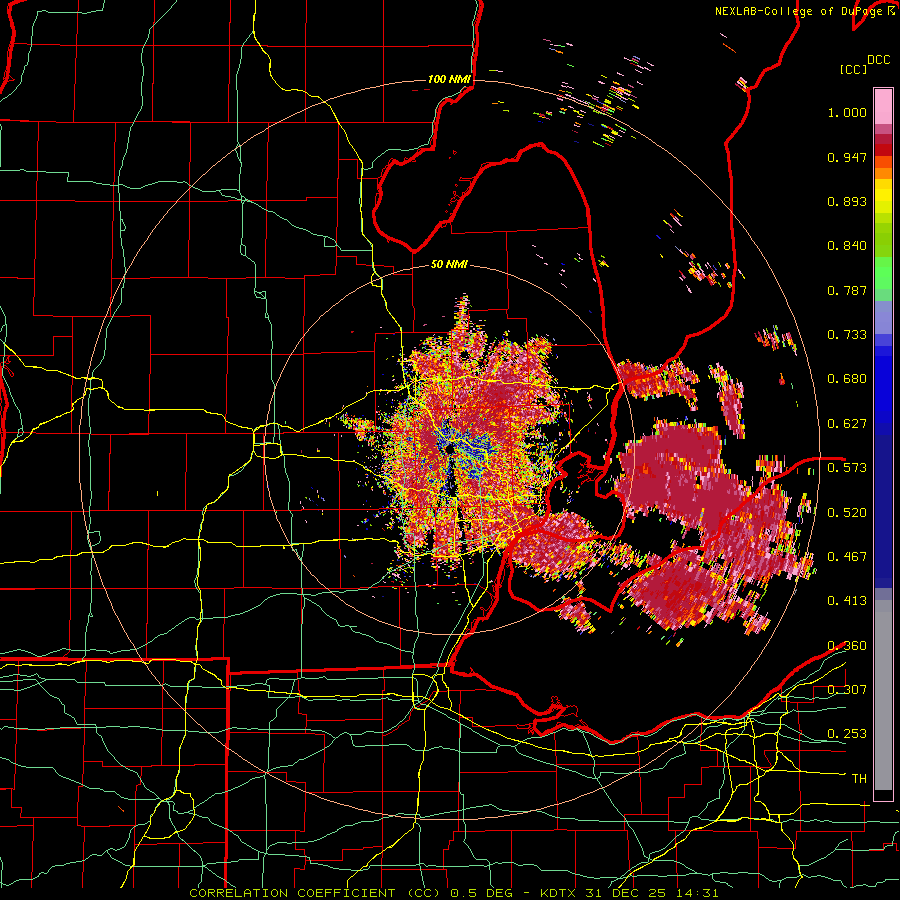Select the 0.733 scale value
900x900 pixels.
(x=847, y=335)
